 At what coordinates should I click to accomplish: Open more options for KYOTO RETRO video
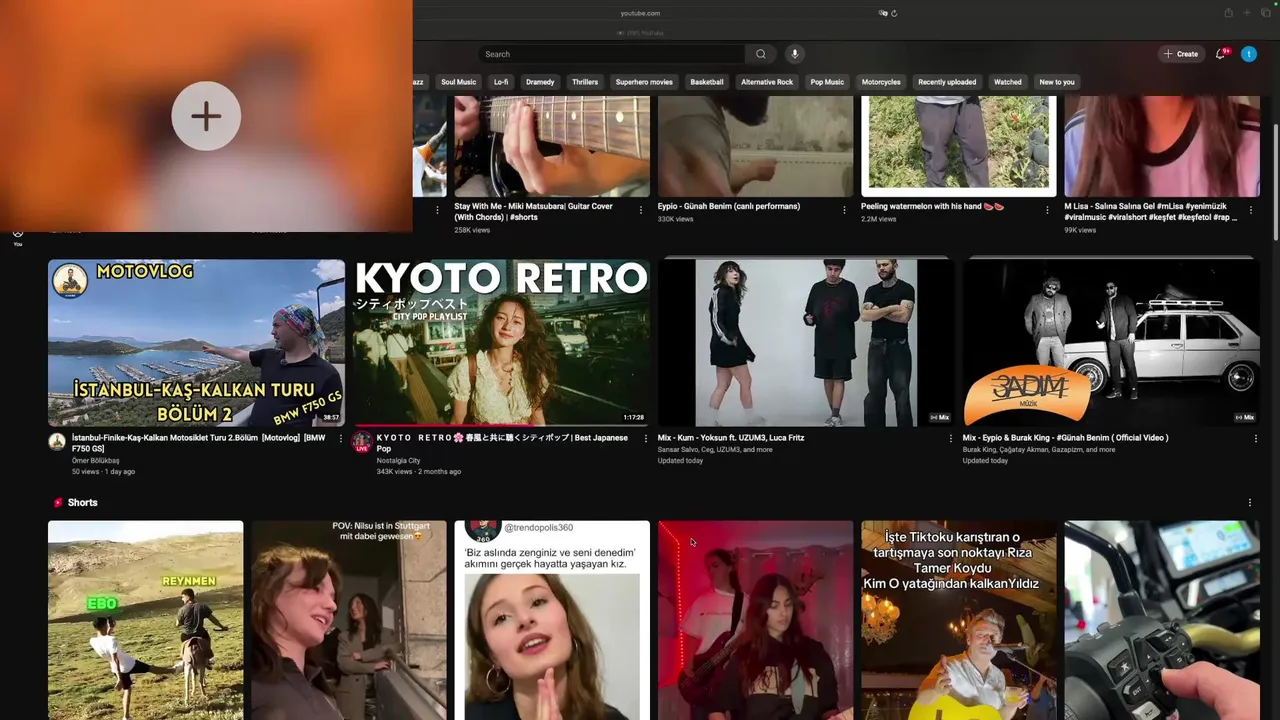645,438
